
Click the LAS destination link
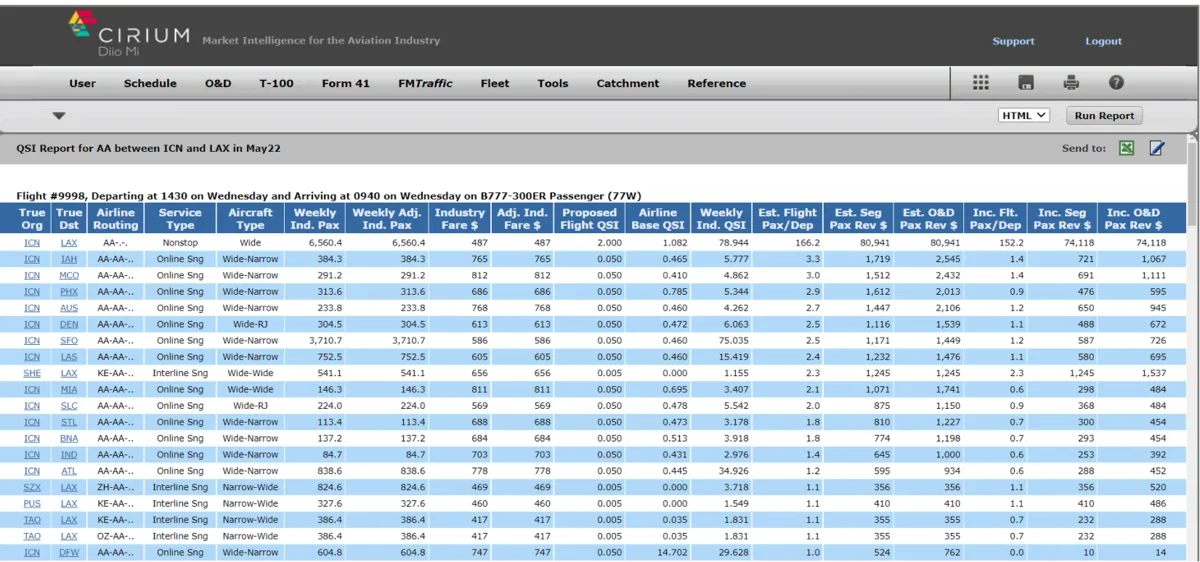(69, 357)
